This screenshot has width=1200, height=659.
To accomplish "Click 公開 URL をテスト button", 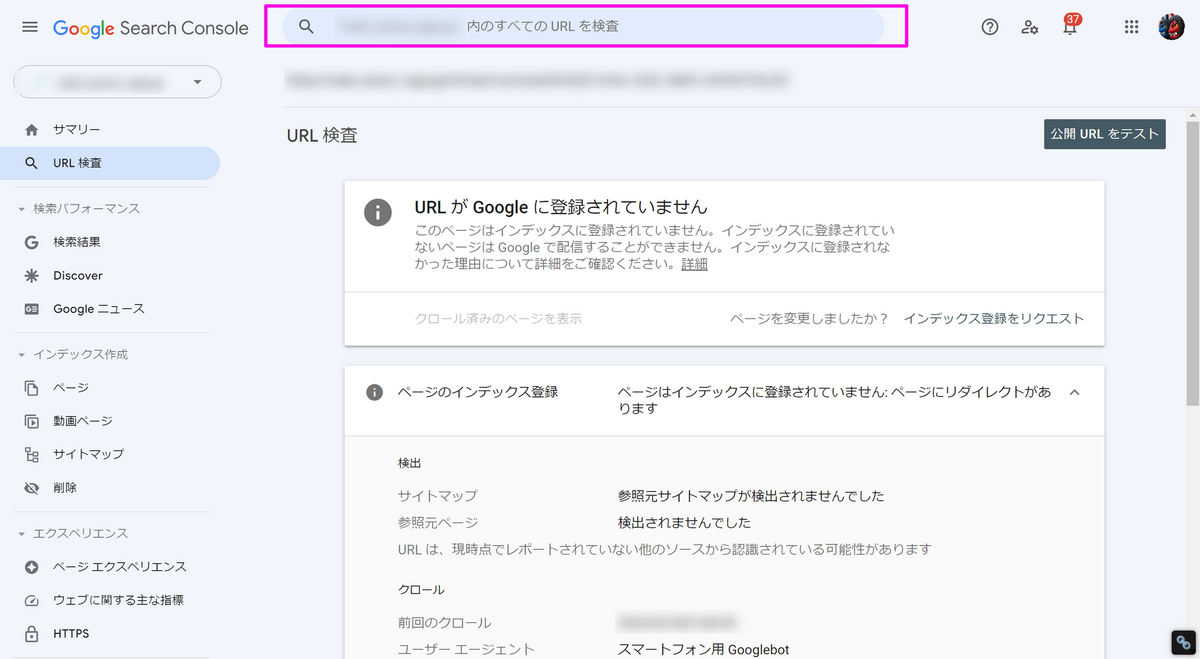I will (x=1105, y=134).
